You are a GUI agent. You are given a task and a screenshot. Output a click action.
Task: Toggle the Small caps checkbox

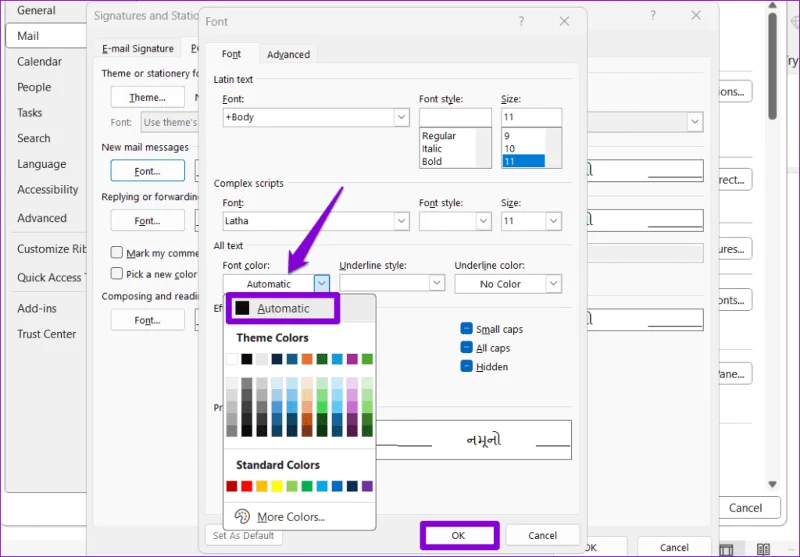pos(466,328)
